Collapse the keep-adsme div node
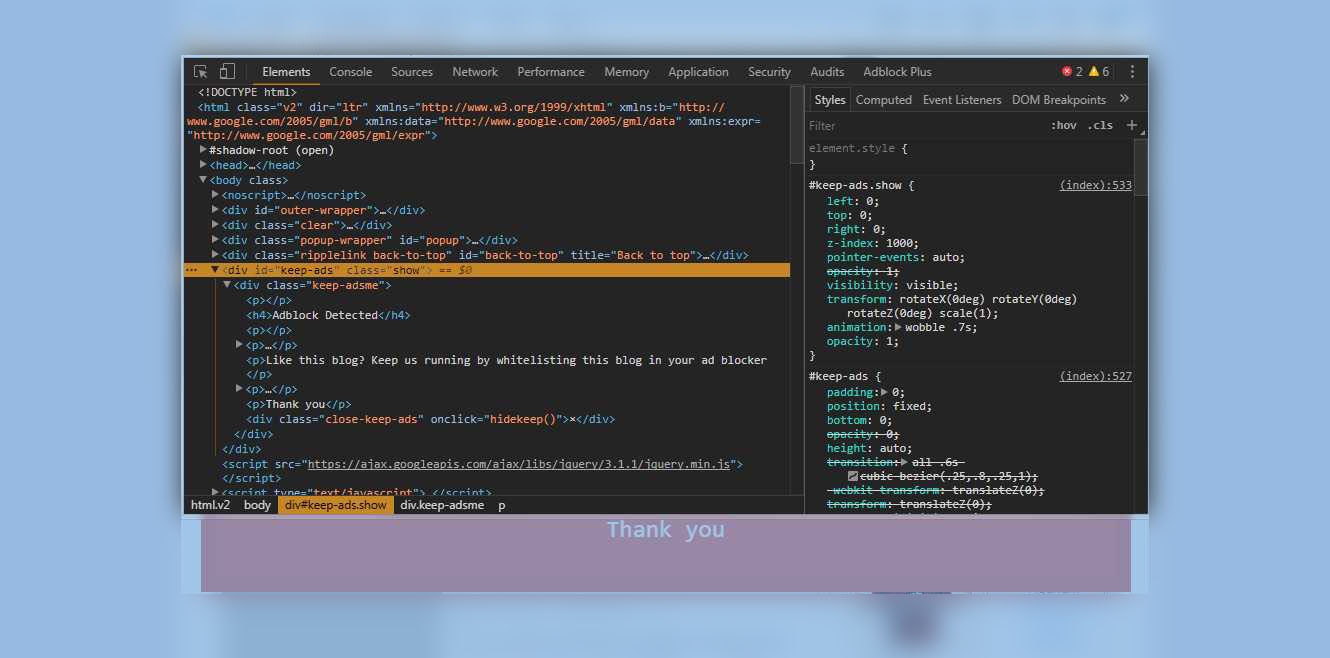This screenshot has height=658, width=1330. pos(227,285)
